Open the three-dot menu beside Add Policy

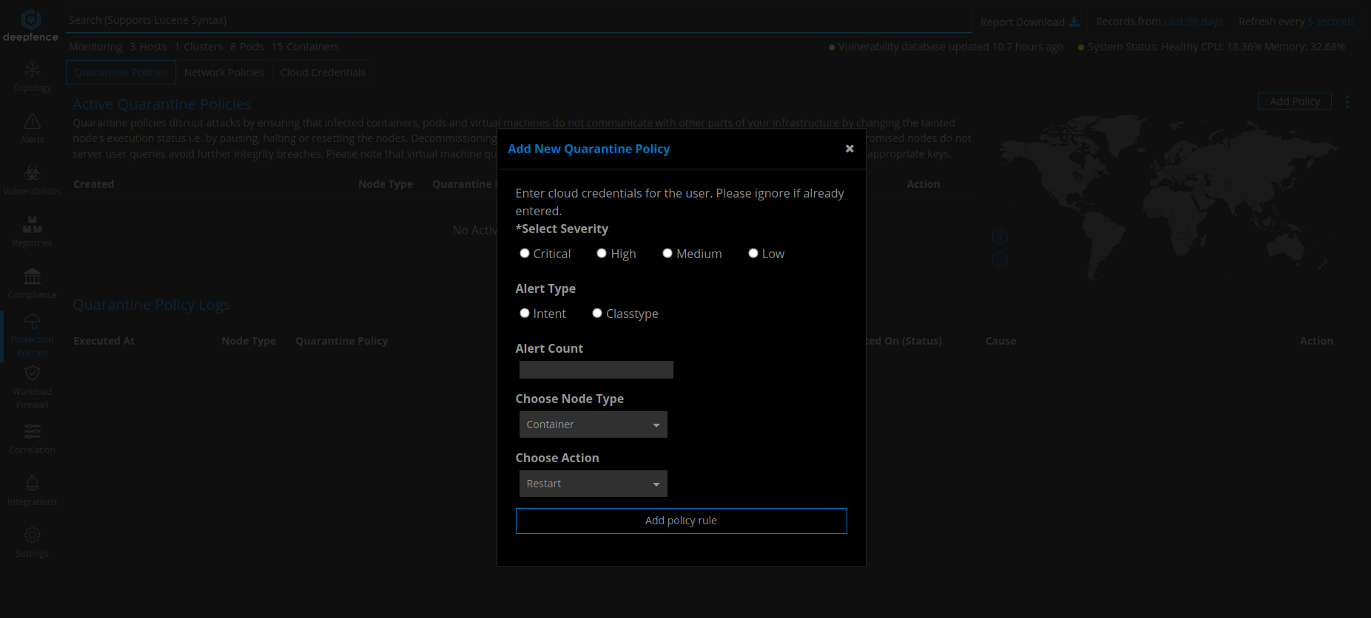tap(1346, 101)
